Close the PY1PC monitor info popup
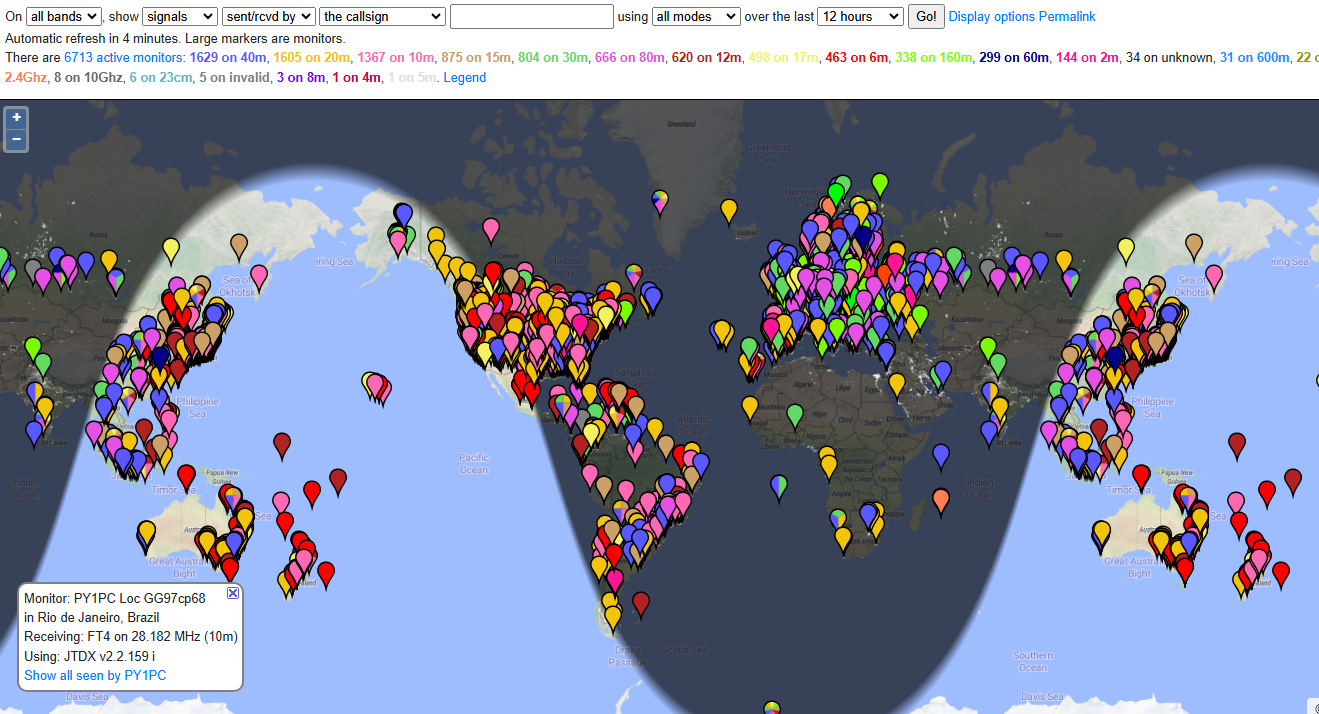 coord(233,593)
